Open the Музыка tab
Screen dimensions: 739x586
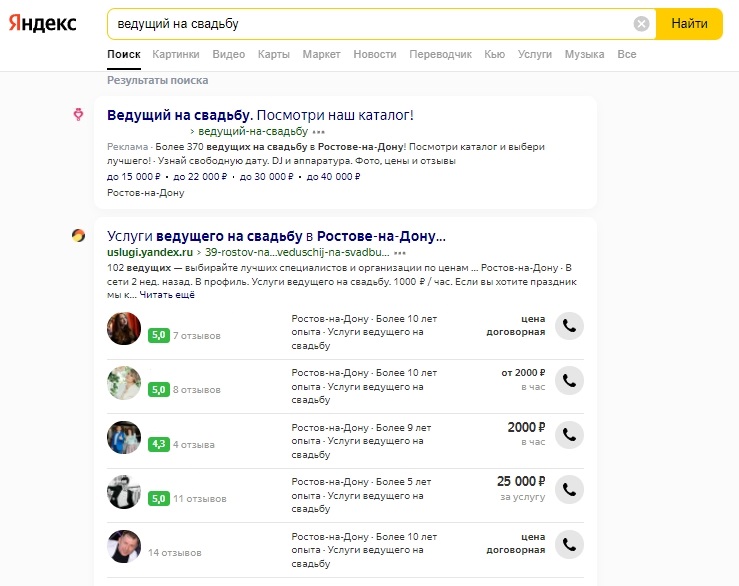click(x=584, y=54)
